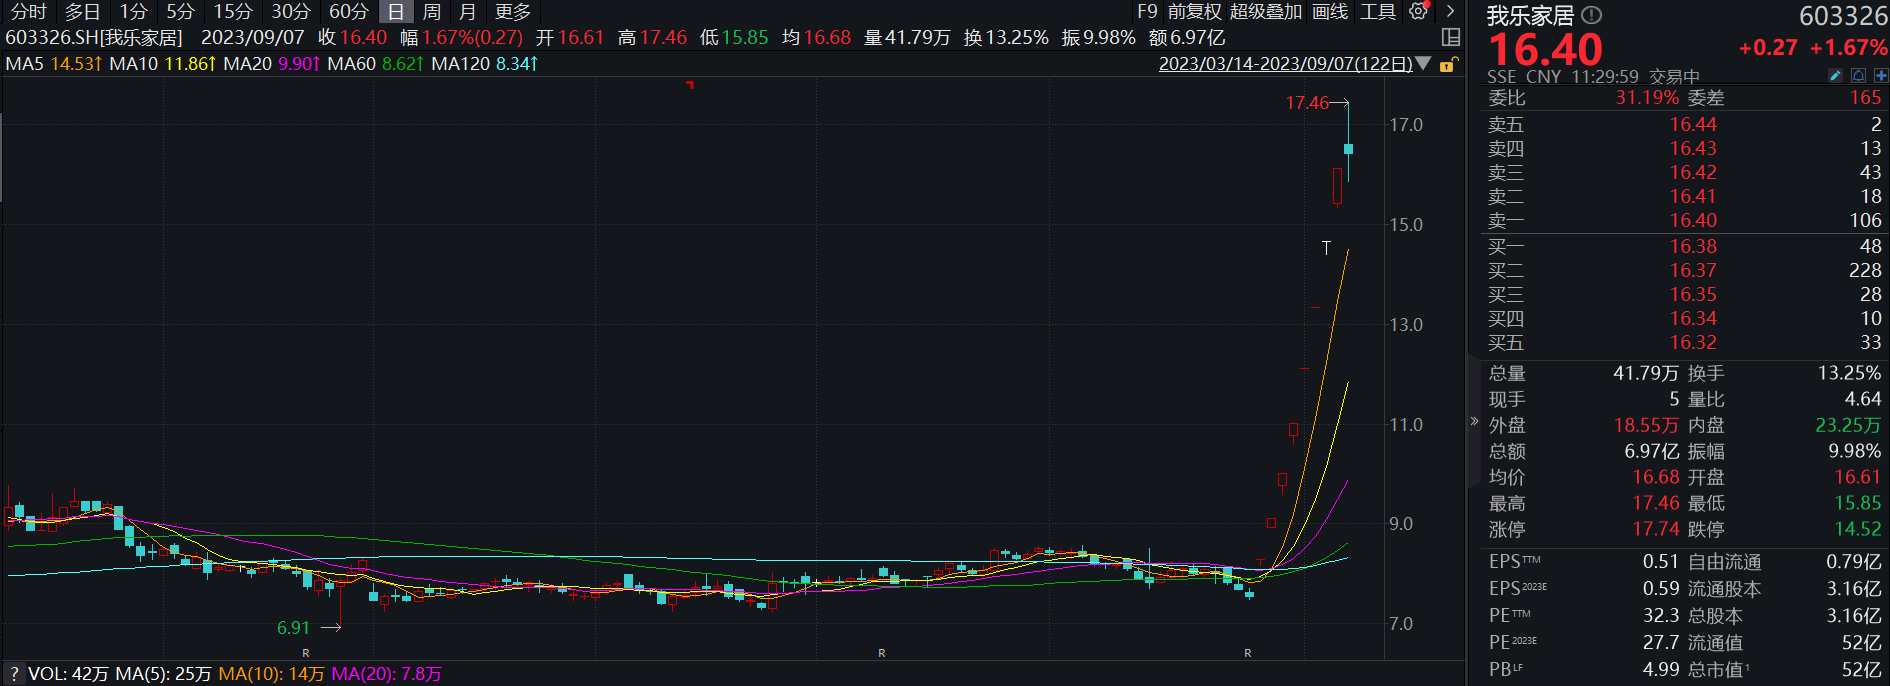Viewport: 1890px width, 686px height.
Task: Open the 更多 periods menu
Action: [513, 11]
